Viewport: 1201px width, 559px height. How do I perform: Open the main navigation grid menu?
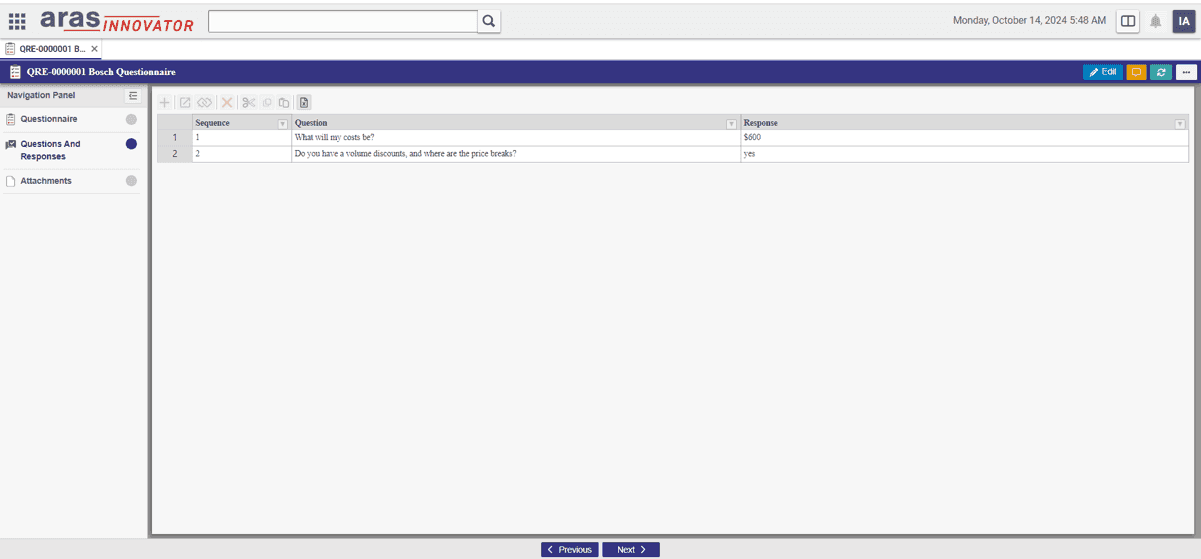tap(17, 21)
